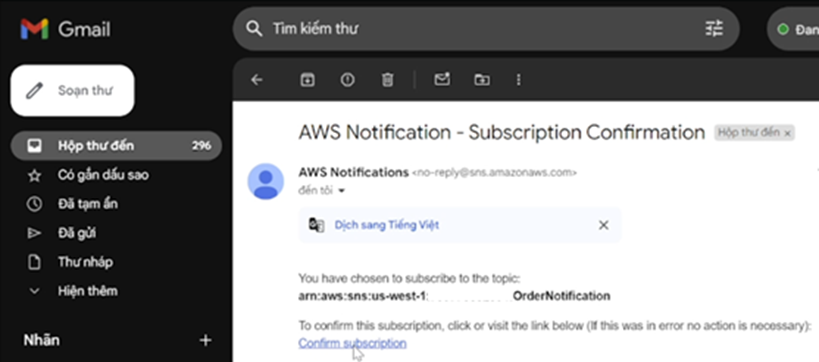Report spam using the exclamation icon
The image size is (819, 362).
347,80
